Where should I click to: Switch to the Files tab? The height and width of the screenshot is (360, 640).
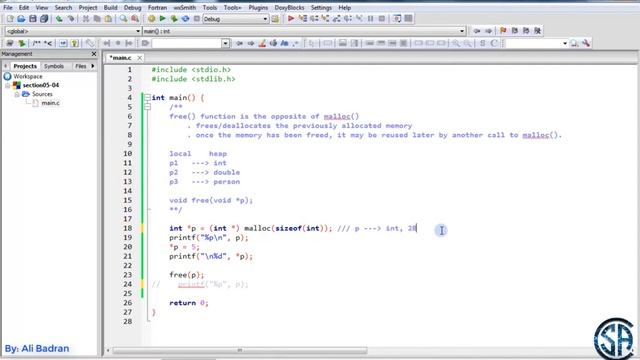coord(81,66)
